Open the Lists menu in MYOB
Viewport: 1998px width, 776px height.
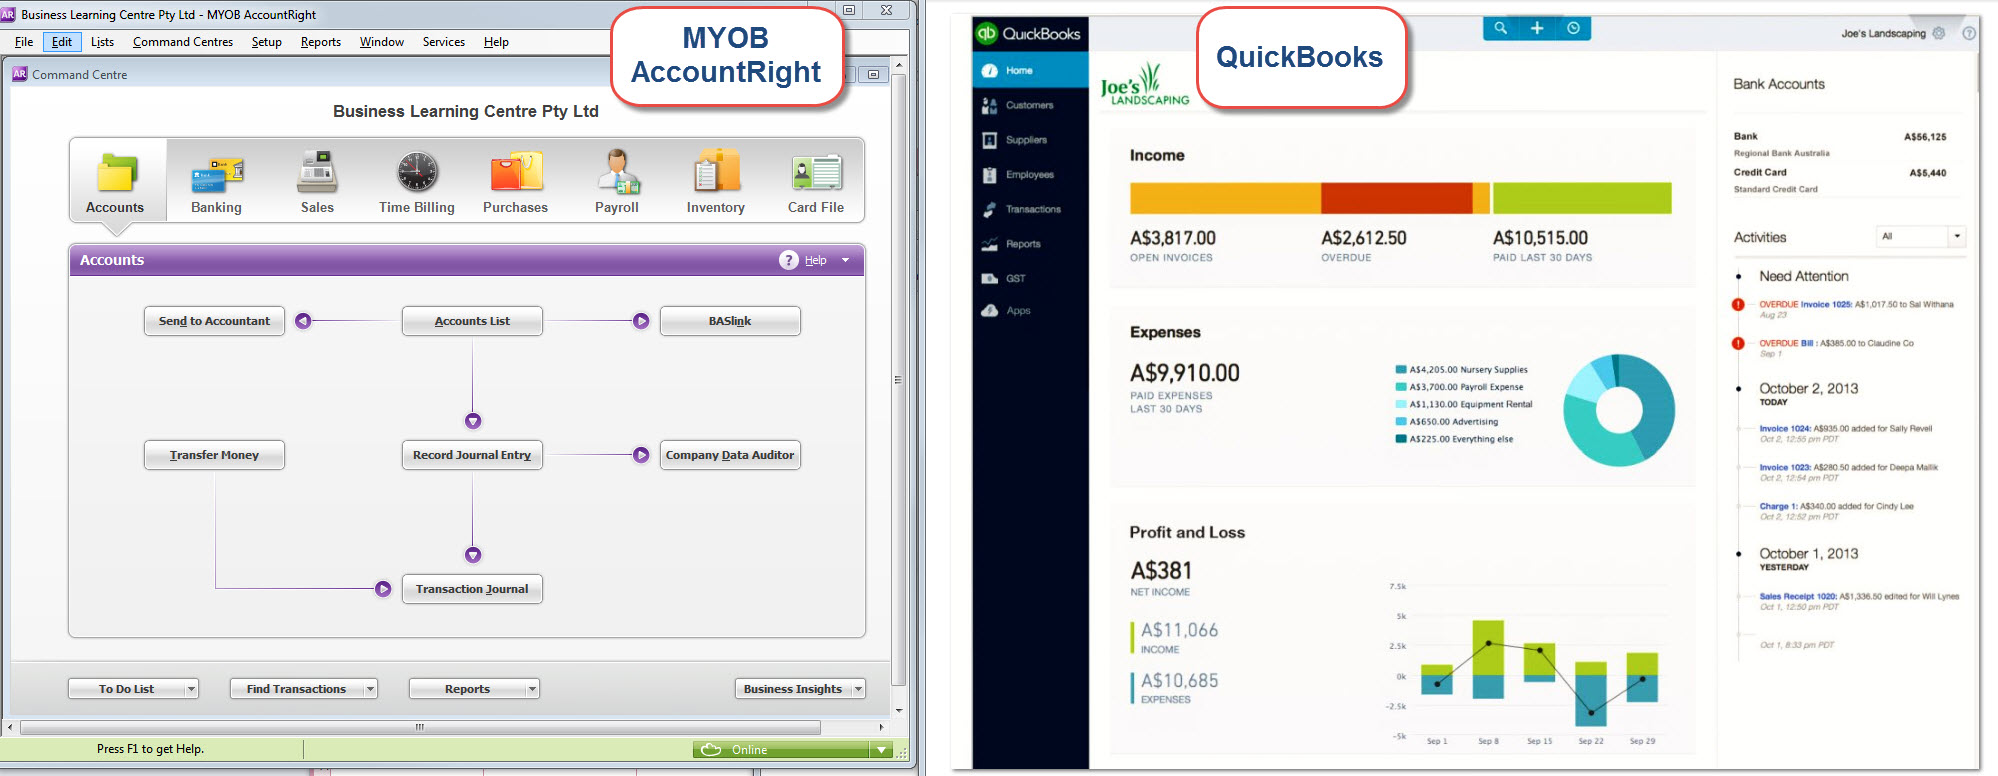pyautogui.click(x=102, y=42)
